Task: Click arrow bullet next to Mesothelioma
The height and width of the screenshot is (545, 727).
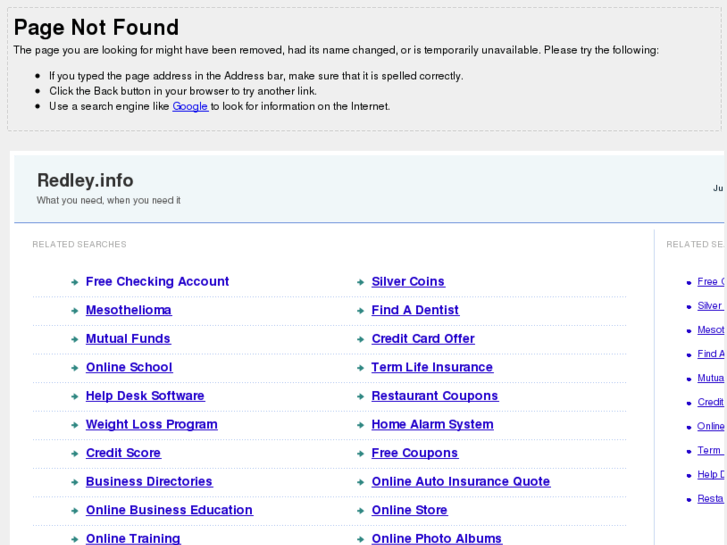Action: click(75, 311)
